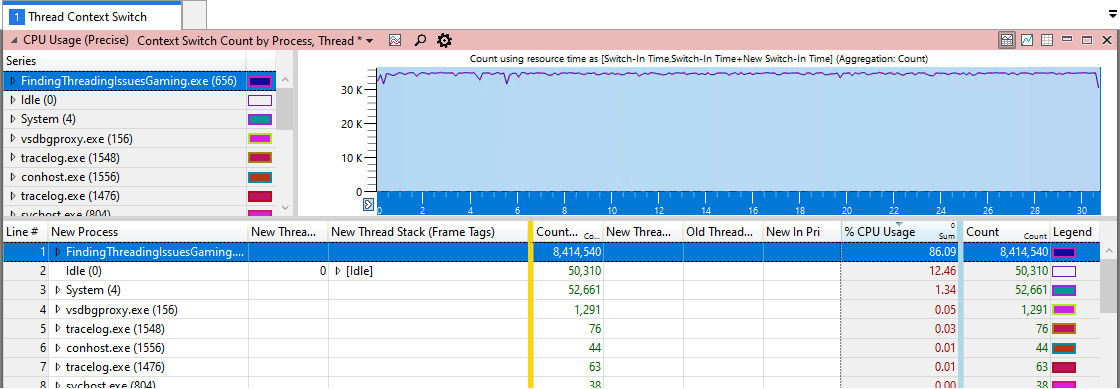Expand vsdbgproxy.exe (156) in Series list
Viewport: 1120px width, 389px height.
pyautogui.click(x=12, y=139)
